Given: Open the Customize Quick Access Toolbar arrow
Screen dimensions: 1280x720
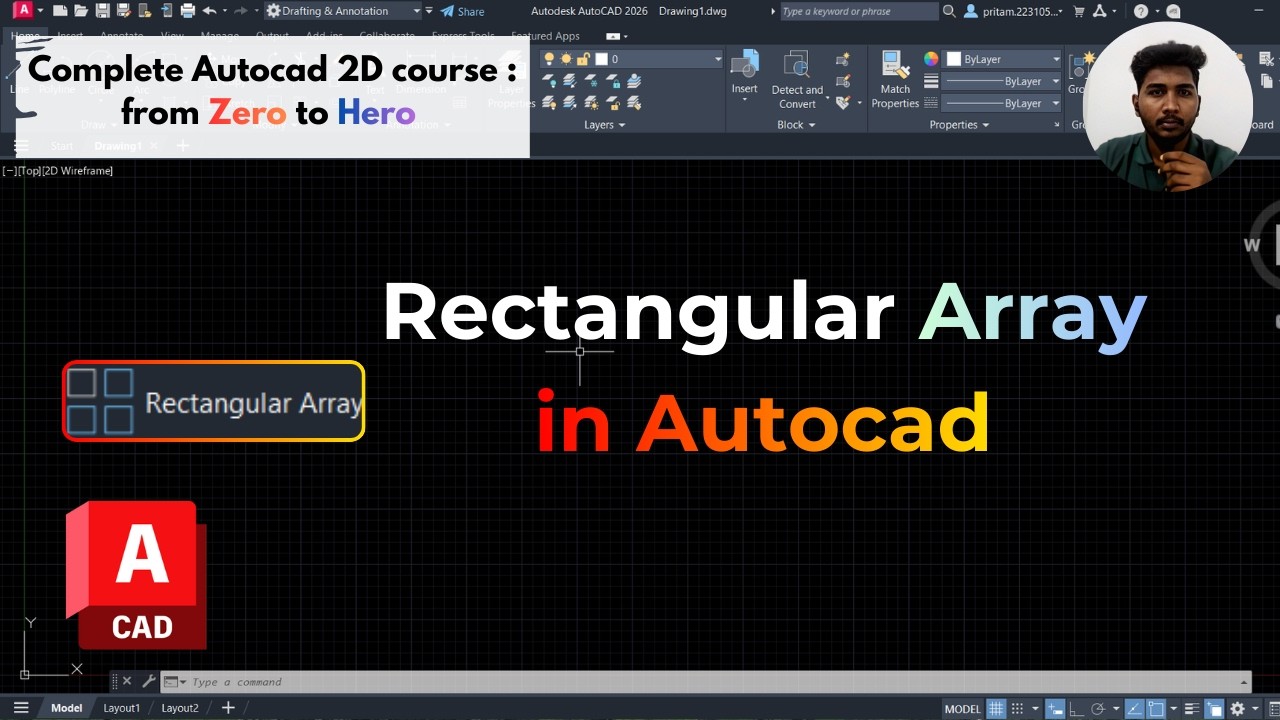Looking at the screenshot, I should pos(429,11).
